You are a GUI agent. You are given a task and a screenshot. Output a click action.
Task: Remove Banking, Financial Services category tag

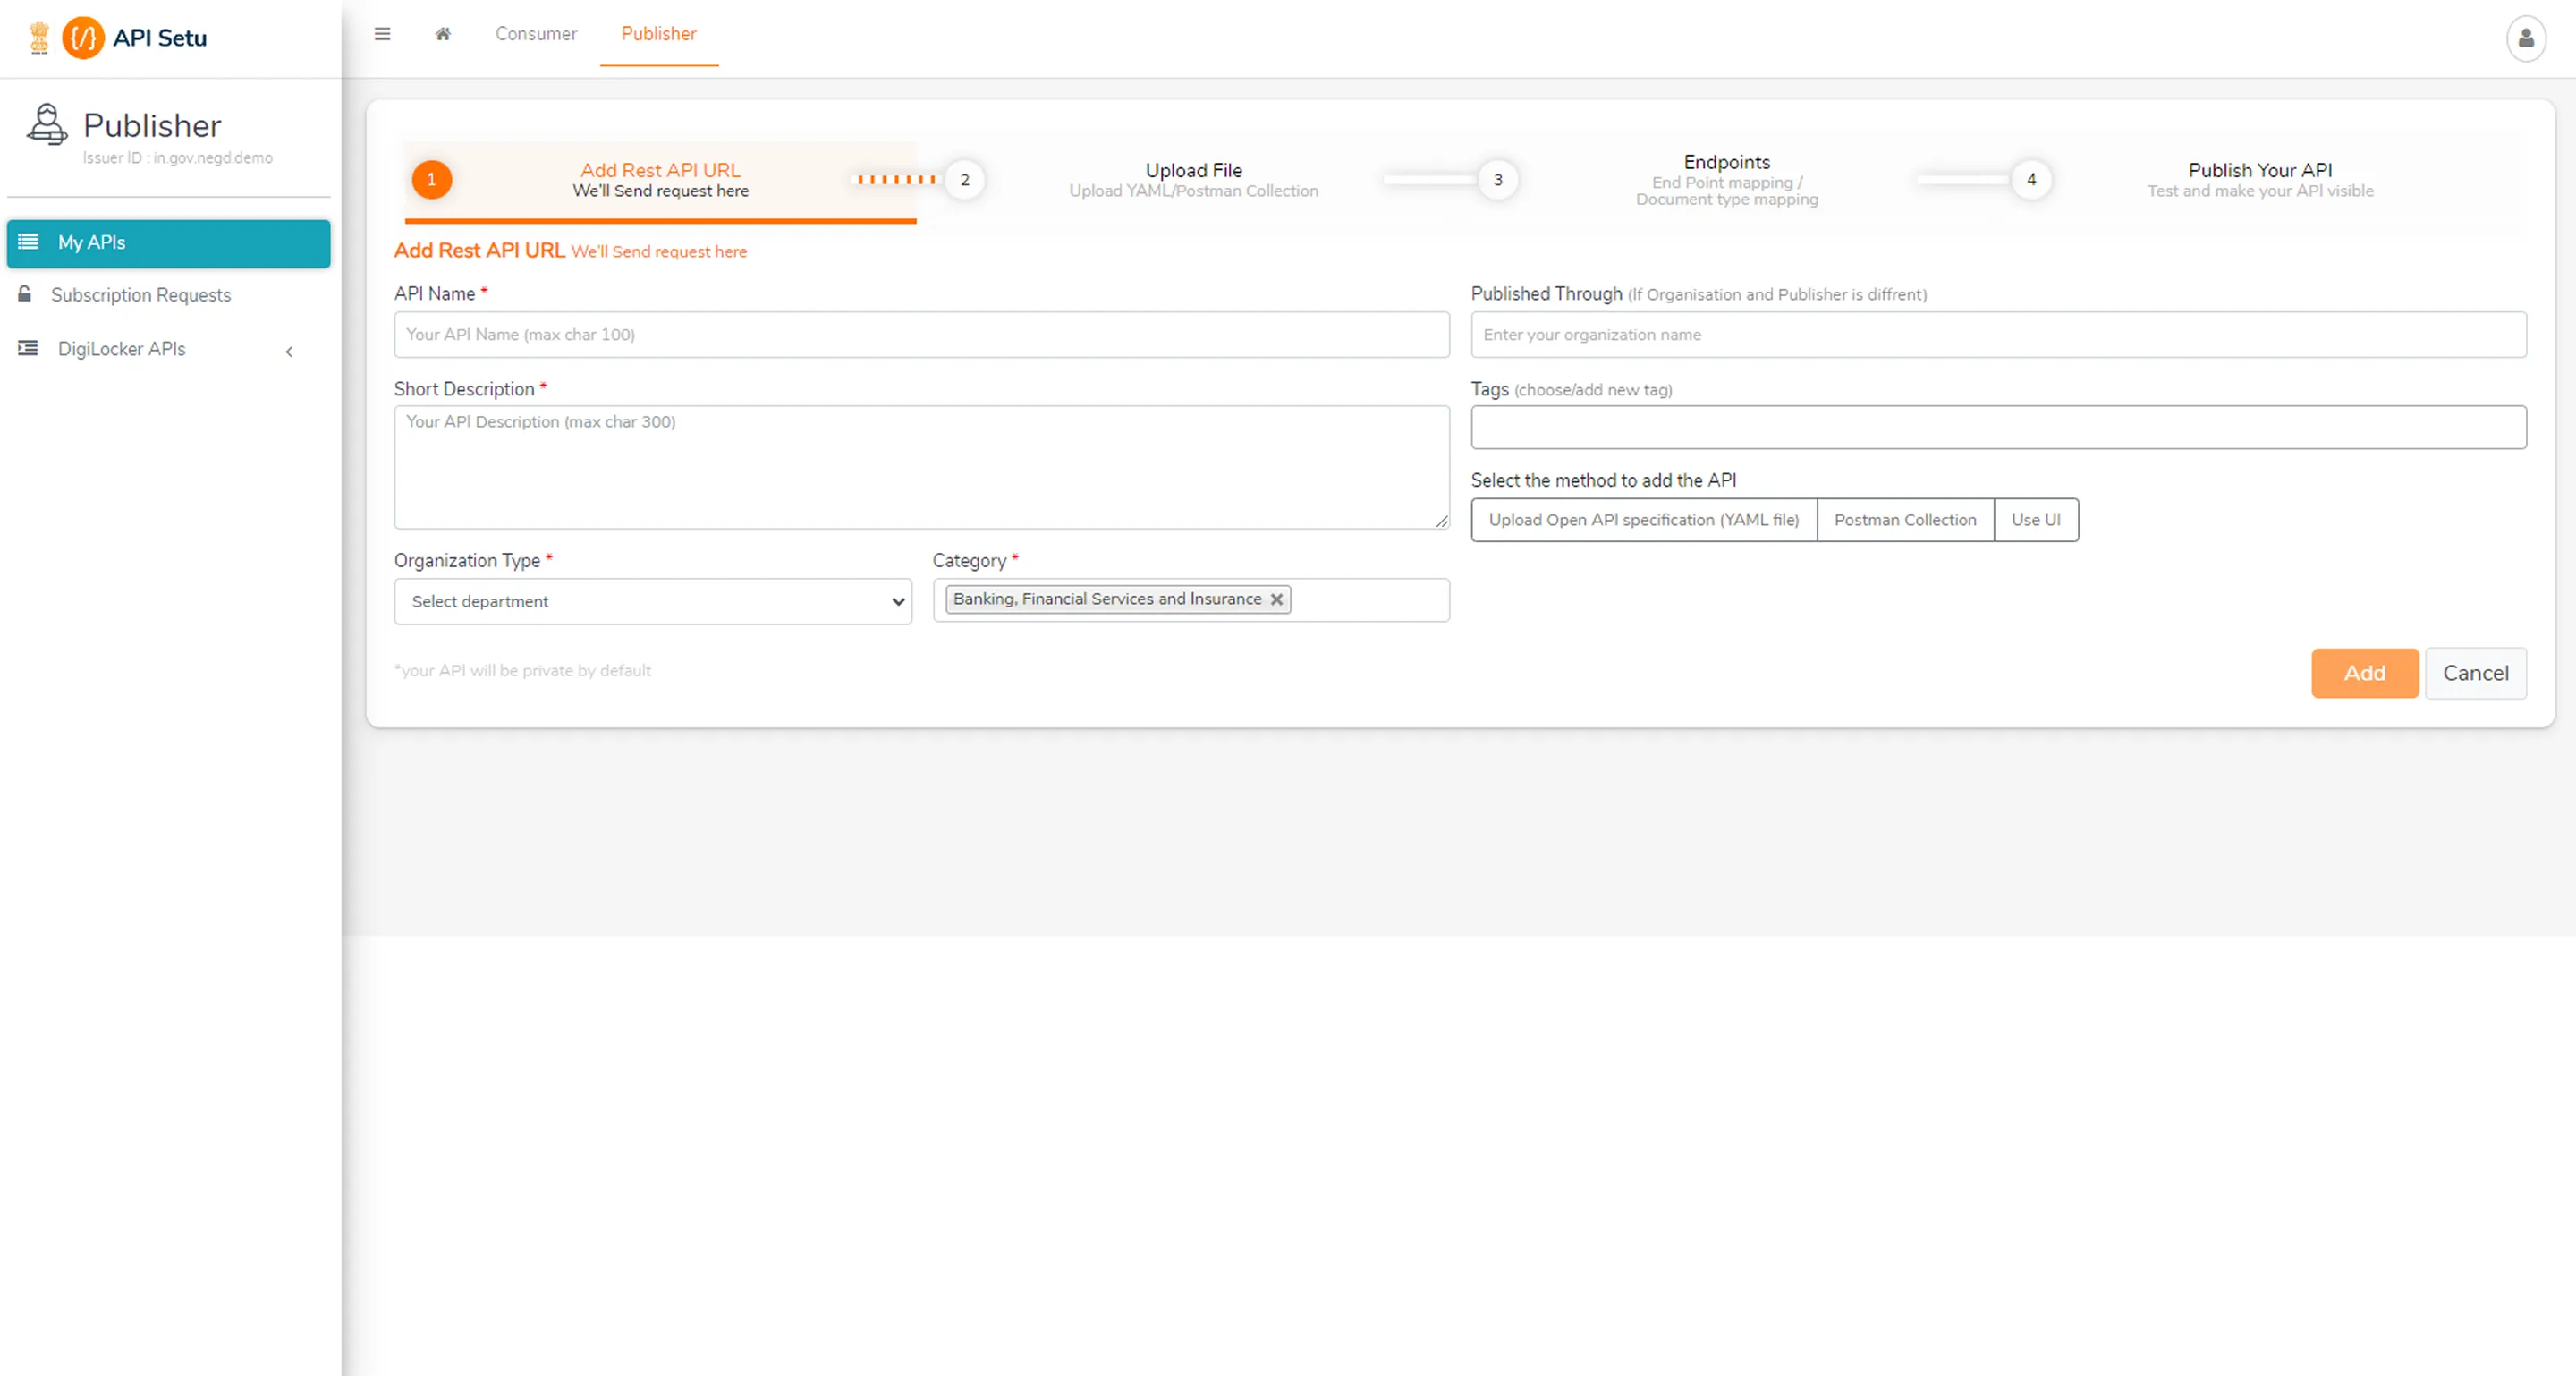point(1277,600)
